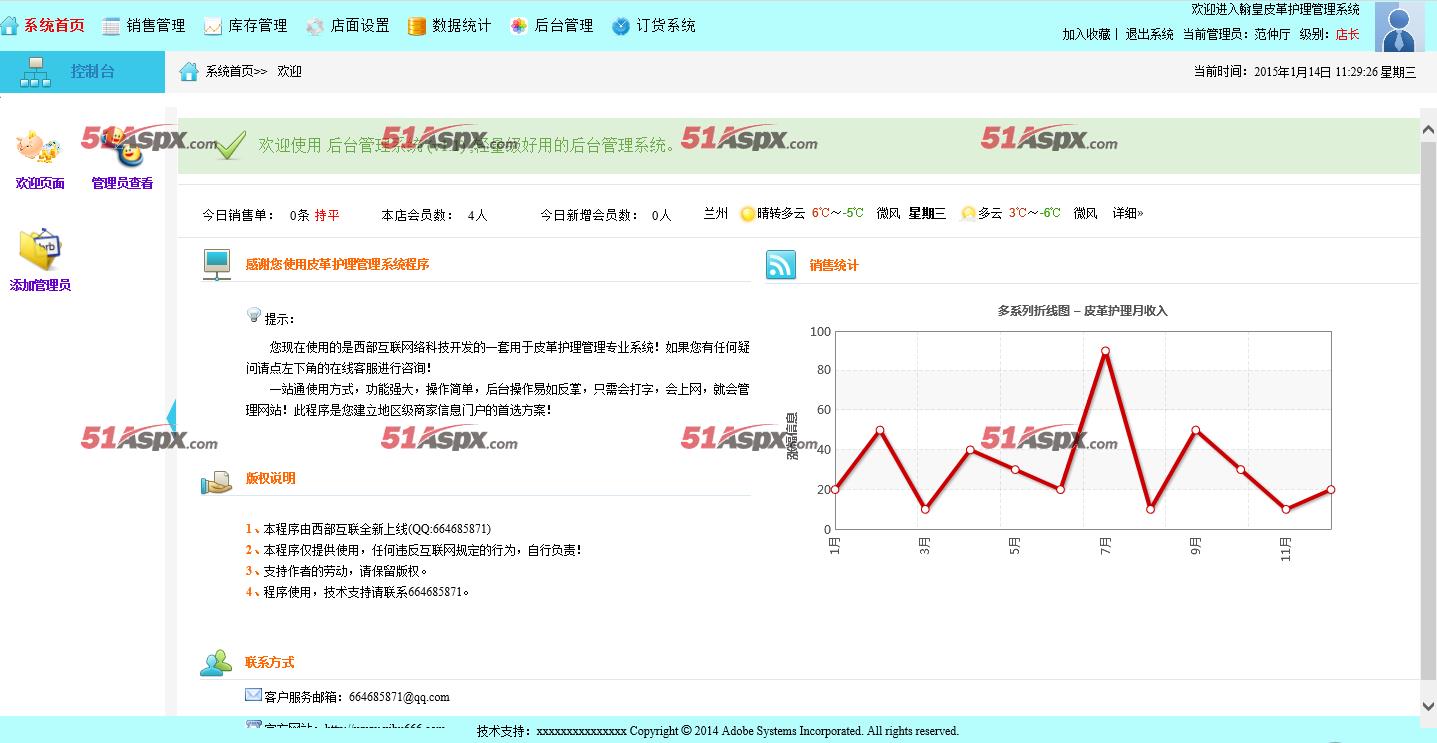
Task: Click the light bulb 提示 icon
Action: pos(254,316)
